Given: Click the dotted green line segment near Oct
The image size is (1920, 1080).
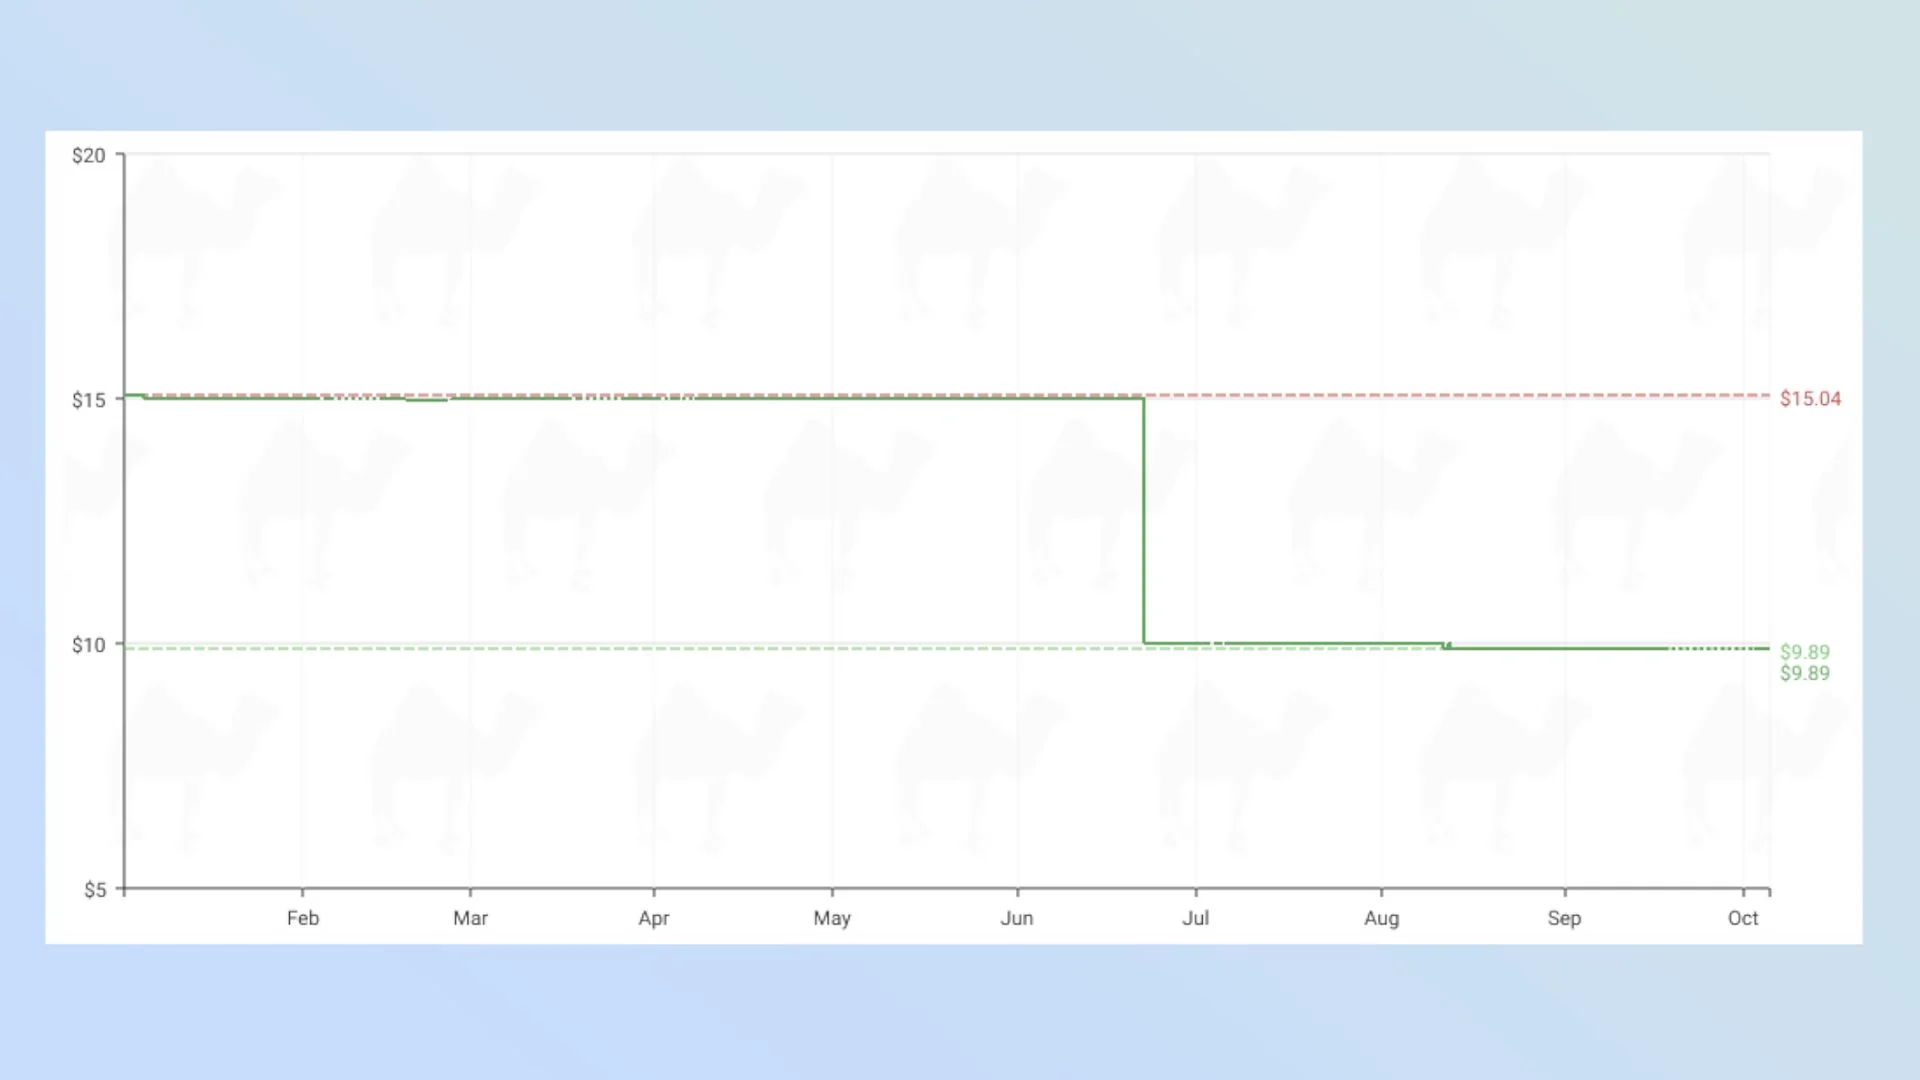Looking at the screenshot, I should pyautogui.click(x=1720, y=649).
